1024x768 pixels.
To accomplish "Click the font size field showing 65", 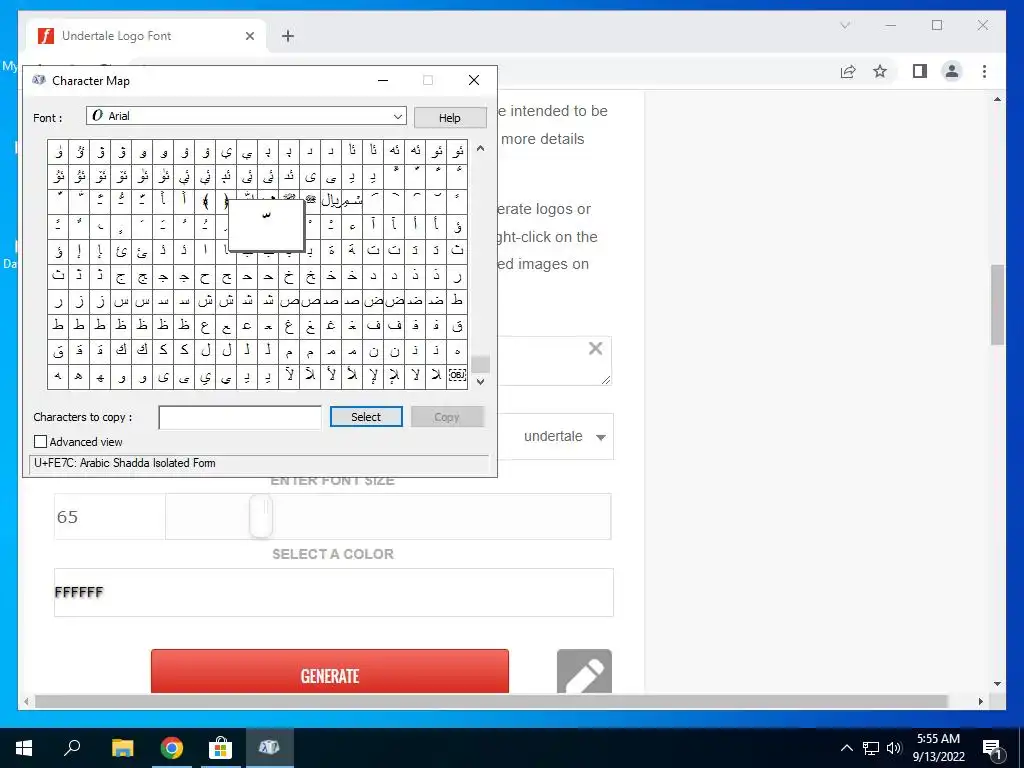I will [110, 517].
